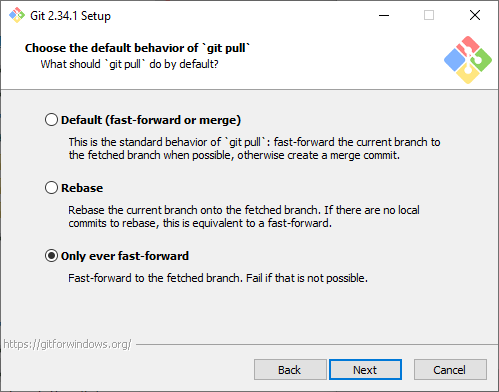
Task: Close the Git 2.34.1 Setup window
Action: tap(475, 15)
